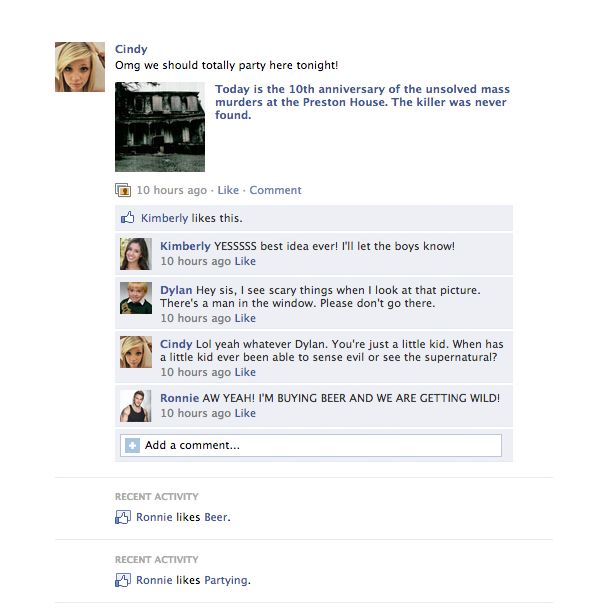Like the main post by Cindy
The height and width of the screenshot is (611, 597).
tap(228, 190)
